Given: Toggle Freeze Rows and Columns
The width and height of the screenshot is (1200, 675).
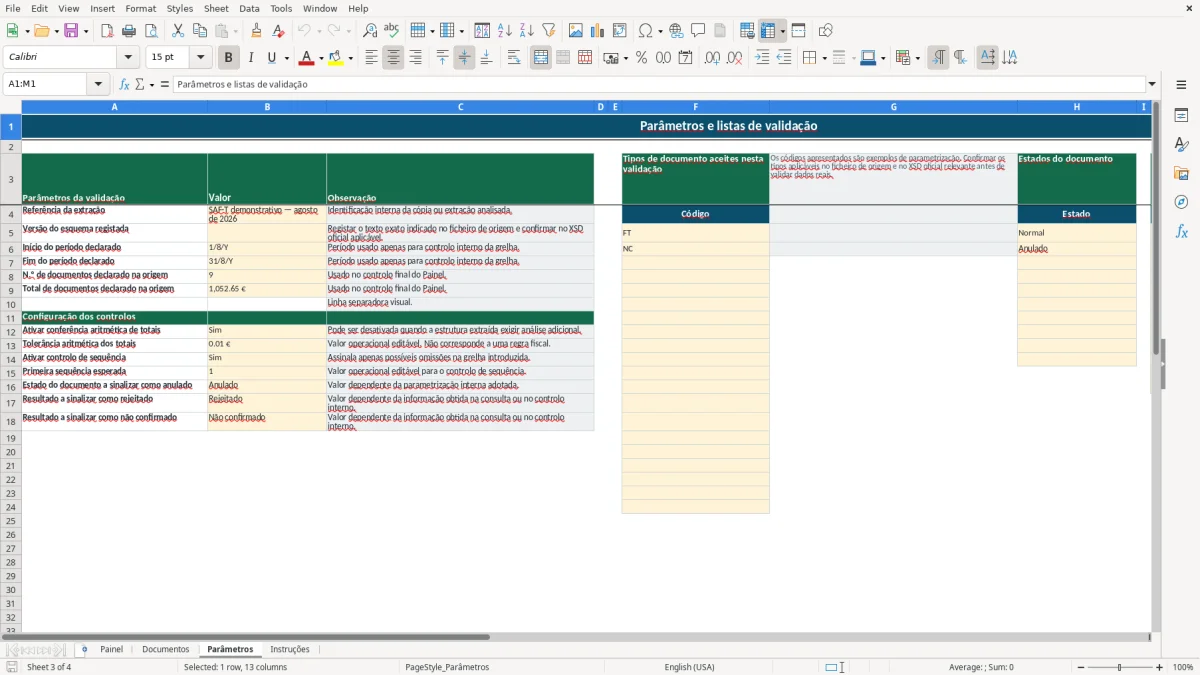Looking at the screenshot, I should (768, 31).
